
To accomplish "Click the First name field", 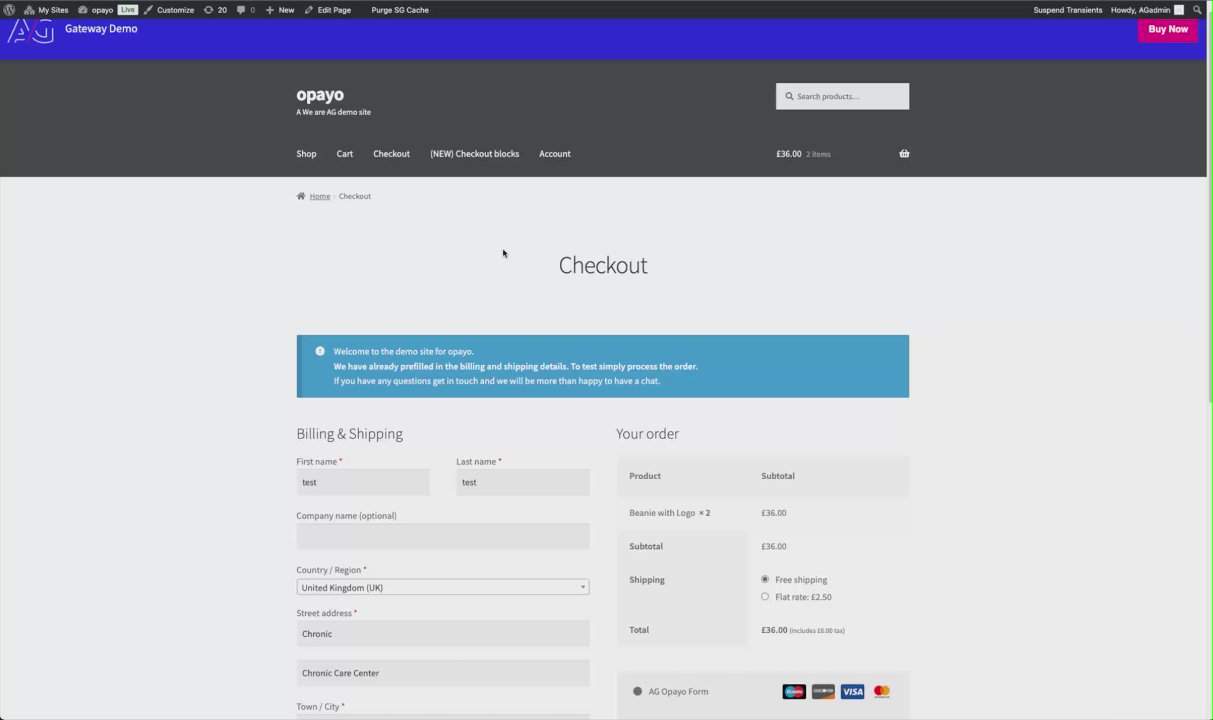I will pos(363,482).
